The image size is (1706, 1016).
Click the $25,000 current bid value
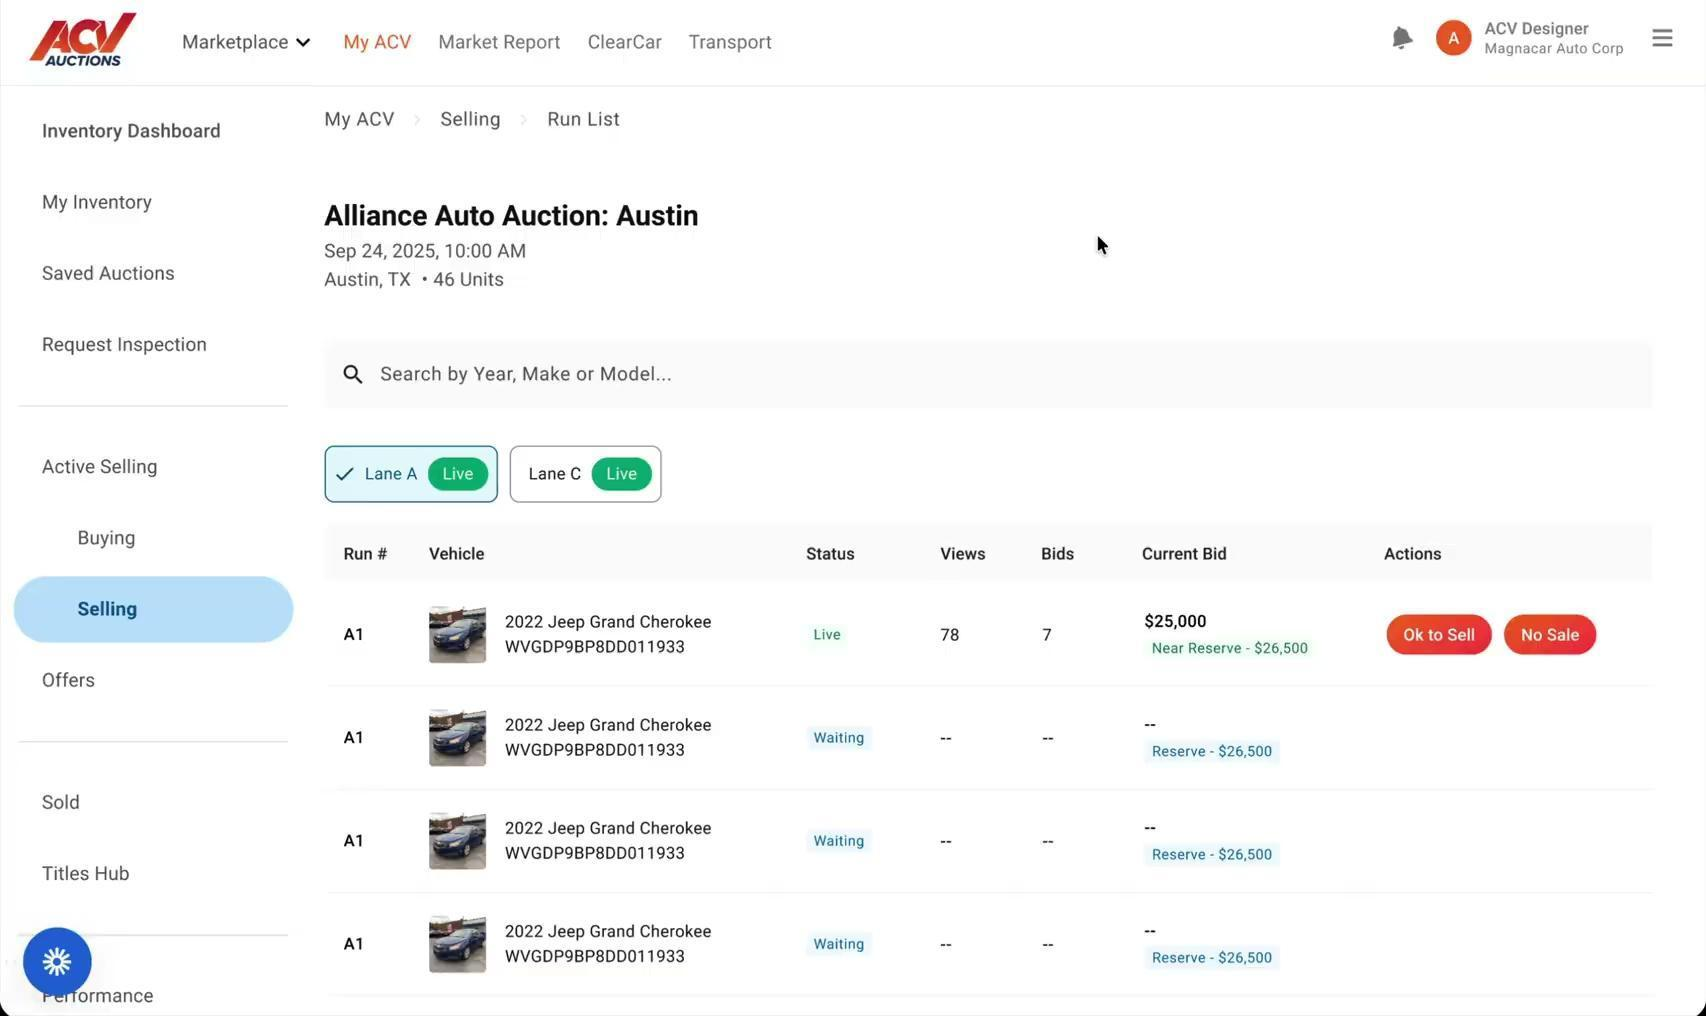[x=1175, y=621]
